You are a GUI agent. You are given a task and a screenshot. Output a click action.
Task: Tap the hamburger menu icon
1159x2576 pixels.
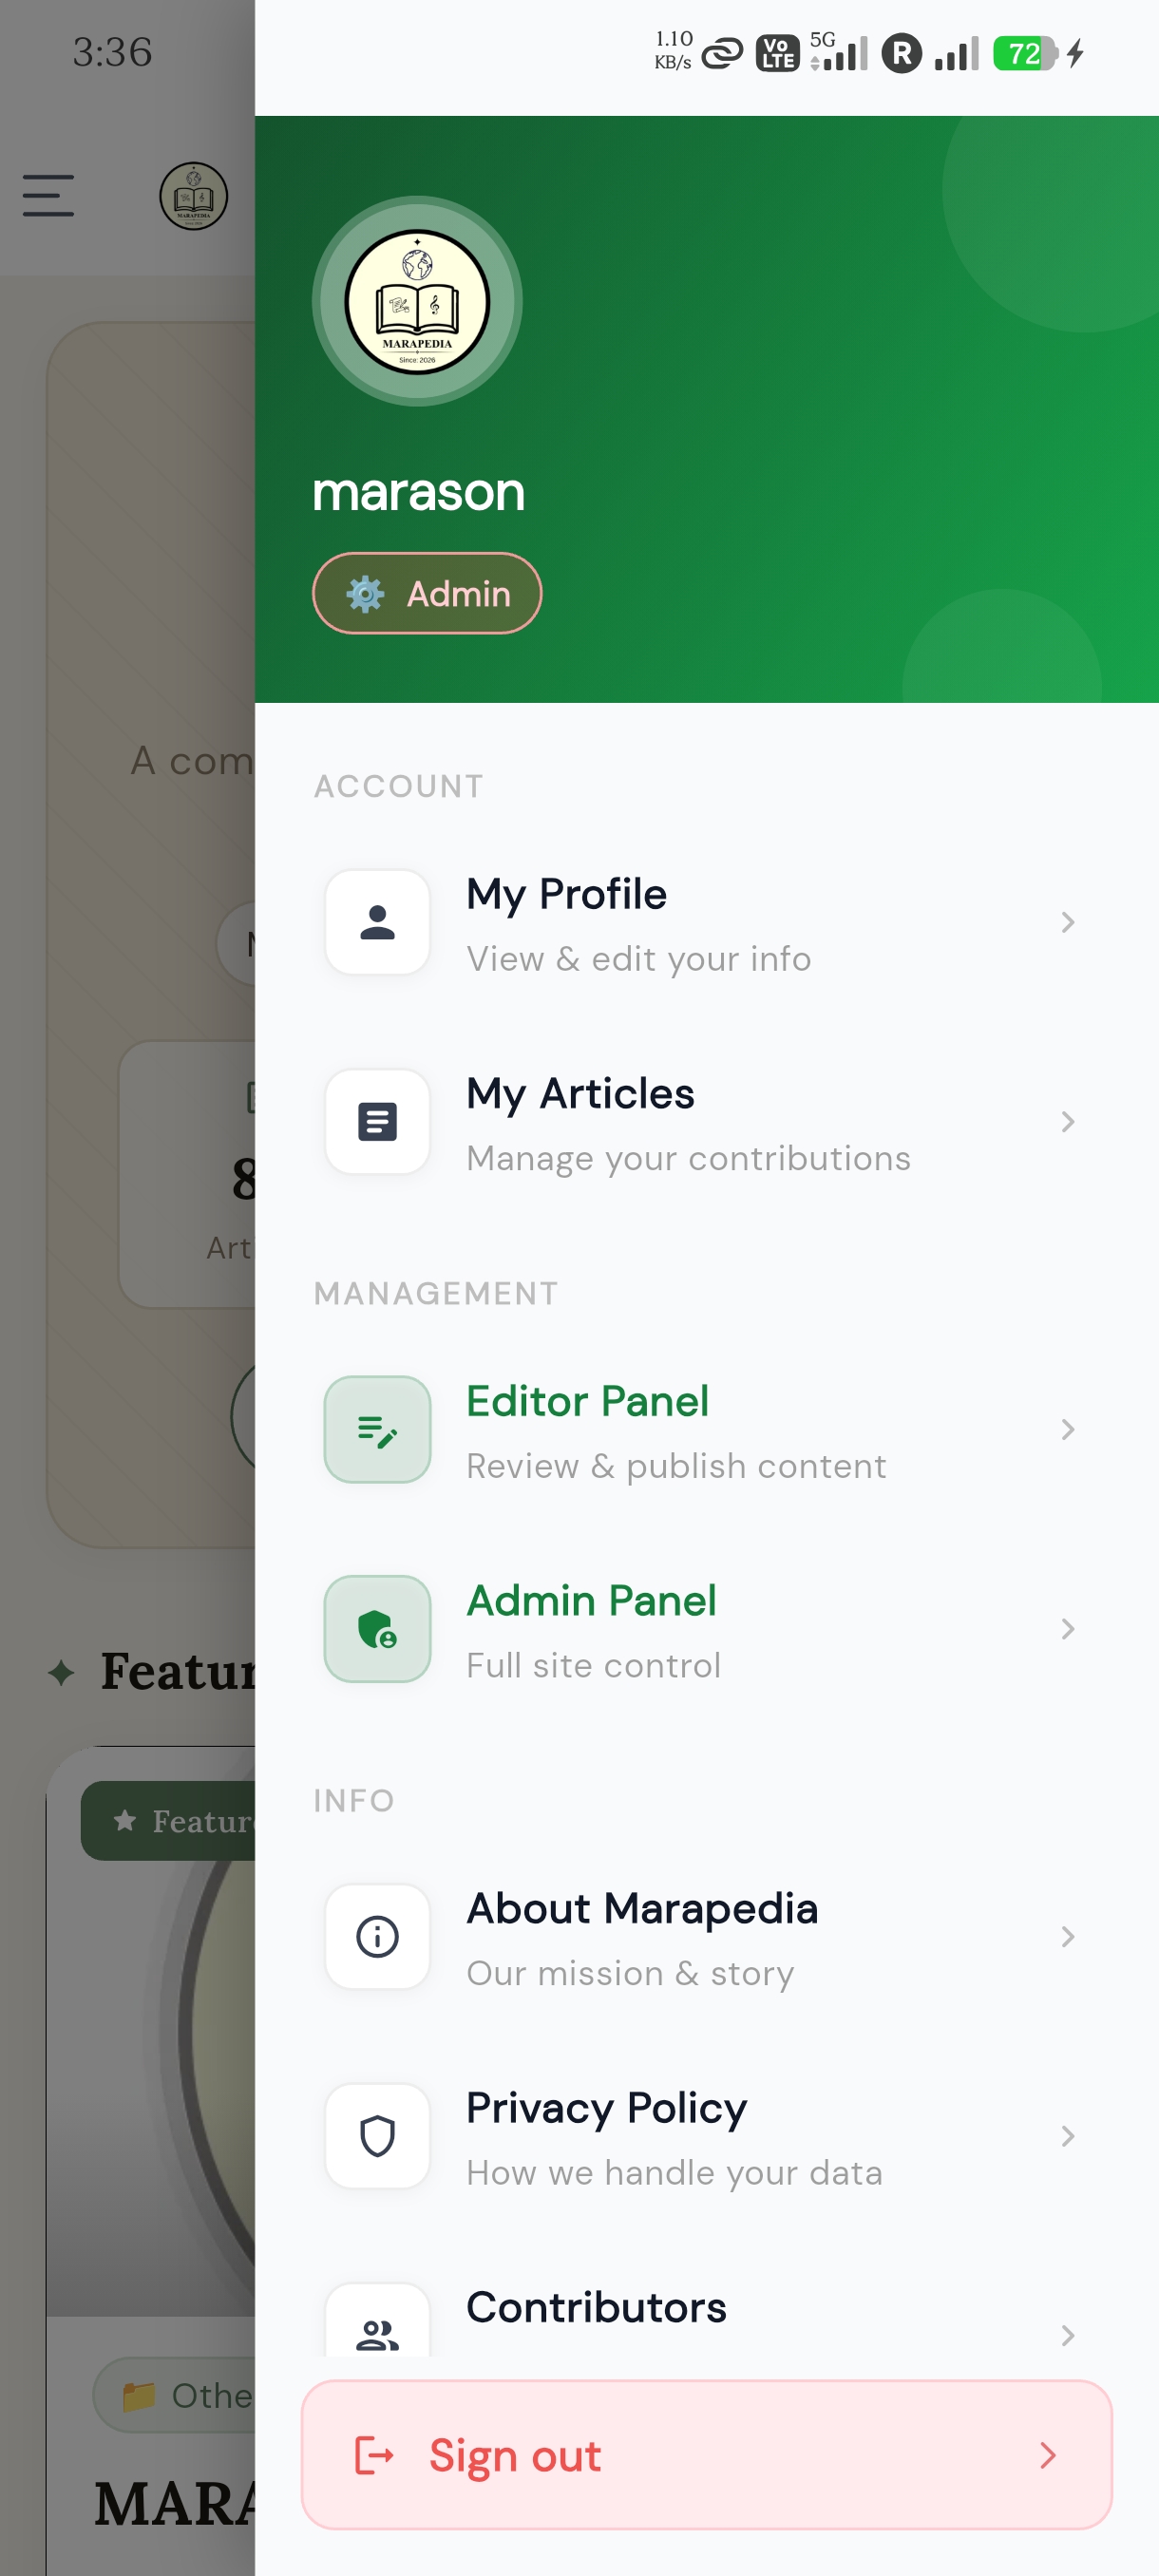point(48,195)
